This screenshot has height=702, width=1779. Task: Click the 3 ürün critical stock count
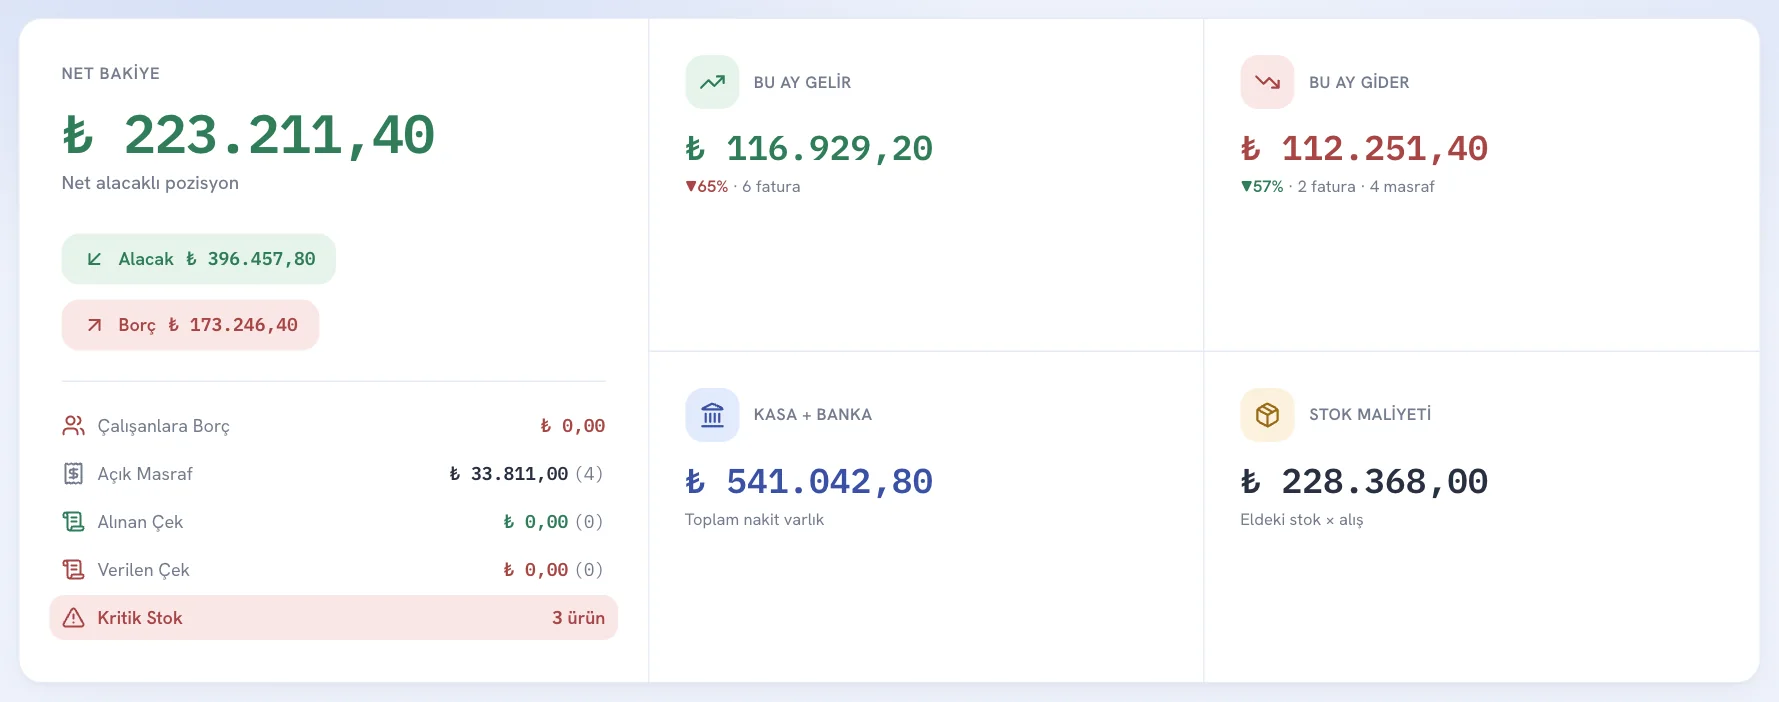(x=579, y=618)
